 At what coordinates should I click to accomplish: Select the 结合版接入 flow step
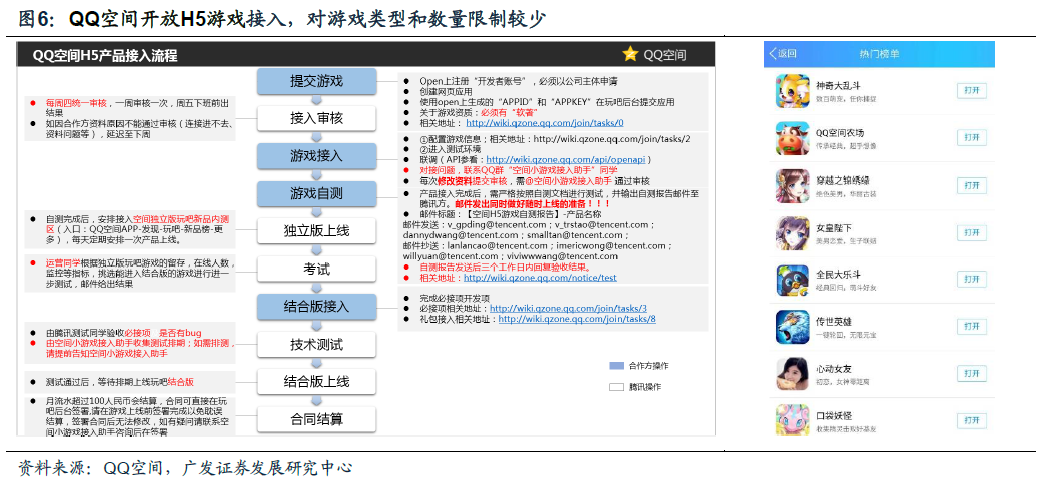tap(316, 306)
